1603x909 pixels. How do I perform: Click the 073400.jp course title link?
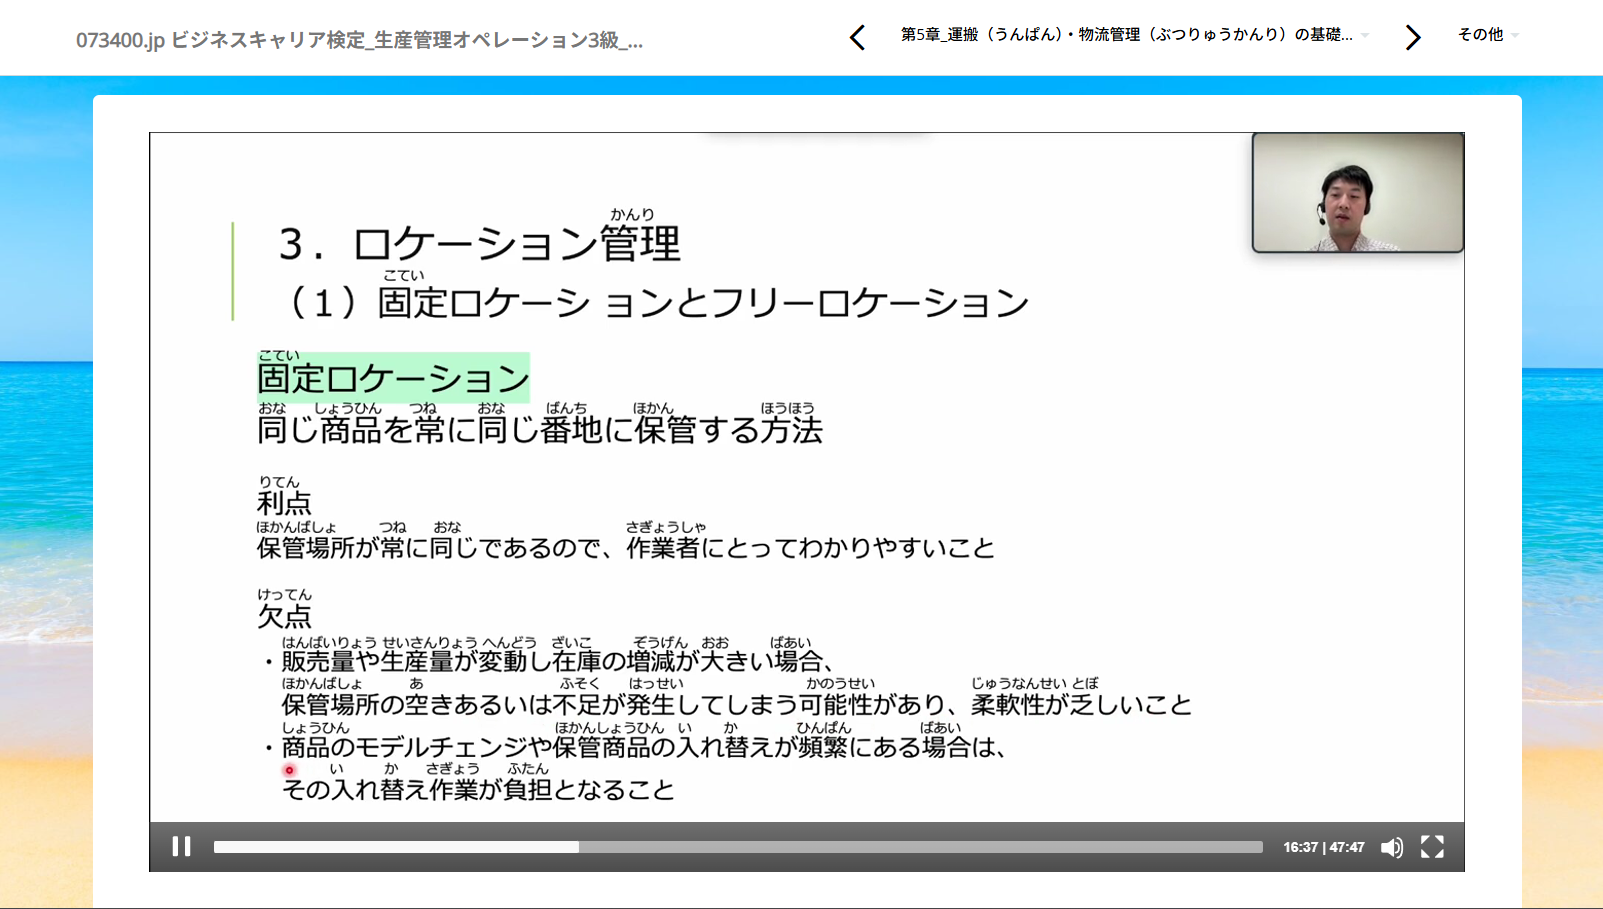(360, 39)
